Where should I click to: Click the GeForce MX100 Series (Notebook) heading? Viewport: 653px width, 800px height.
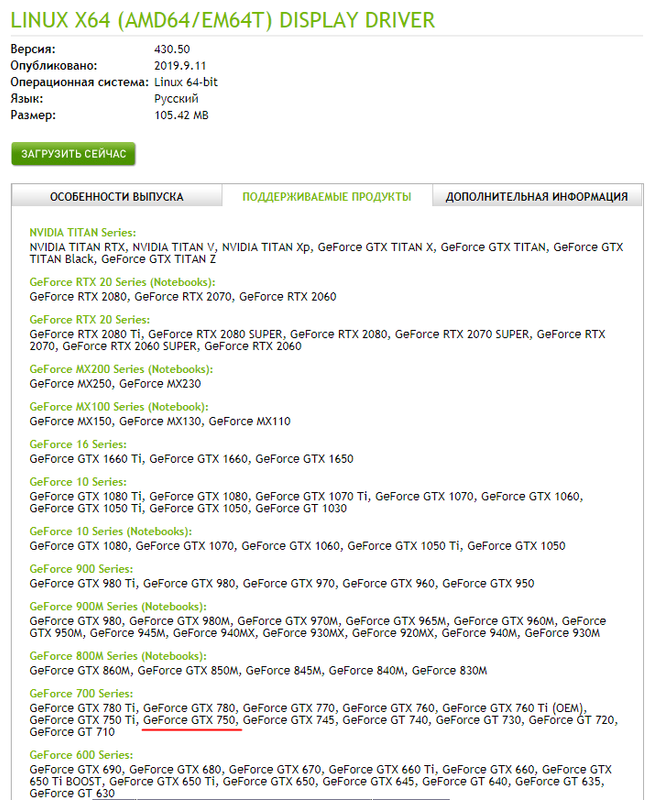[x=119, y=407]
